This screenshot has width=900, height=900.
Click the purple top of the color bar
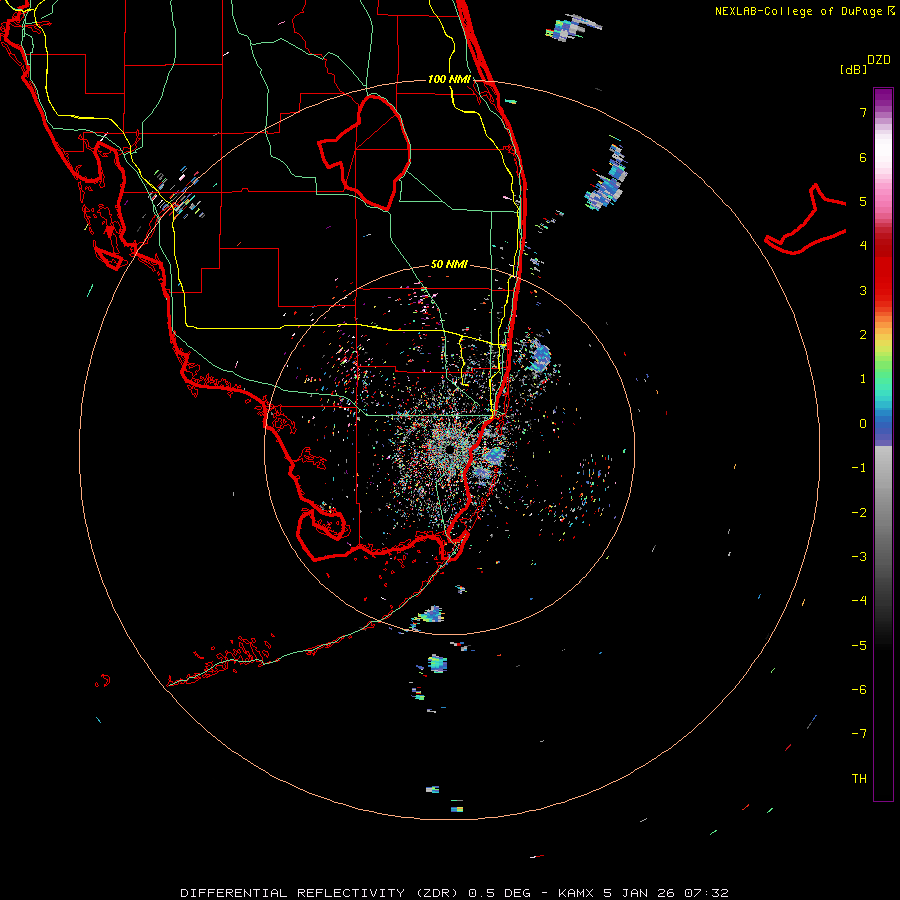tap(883, 98)
